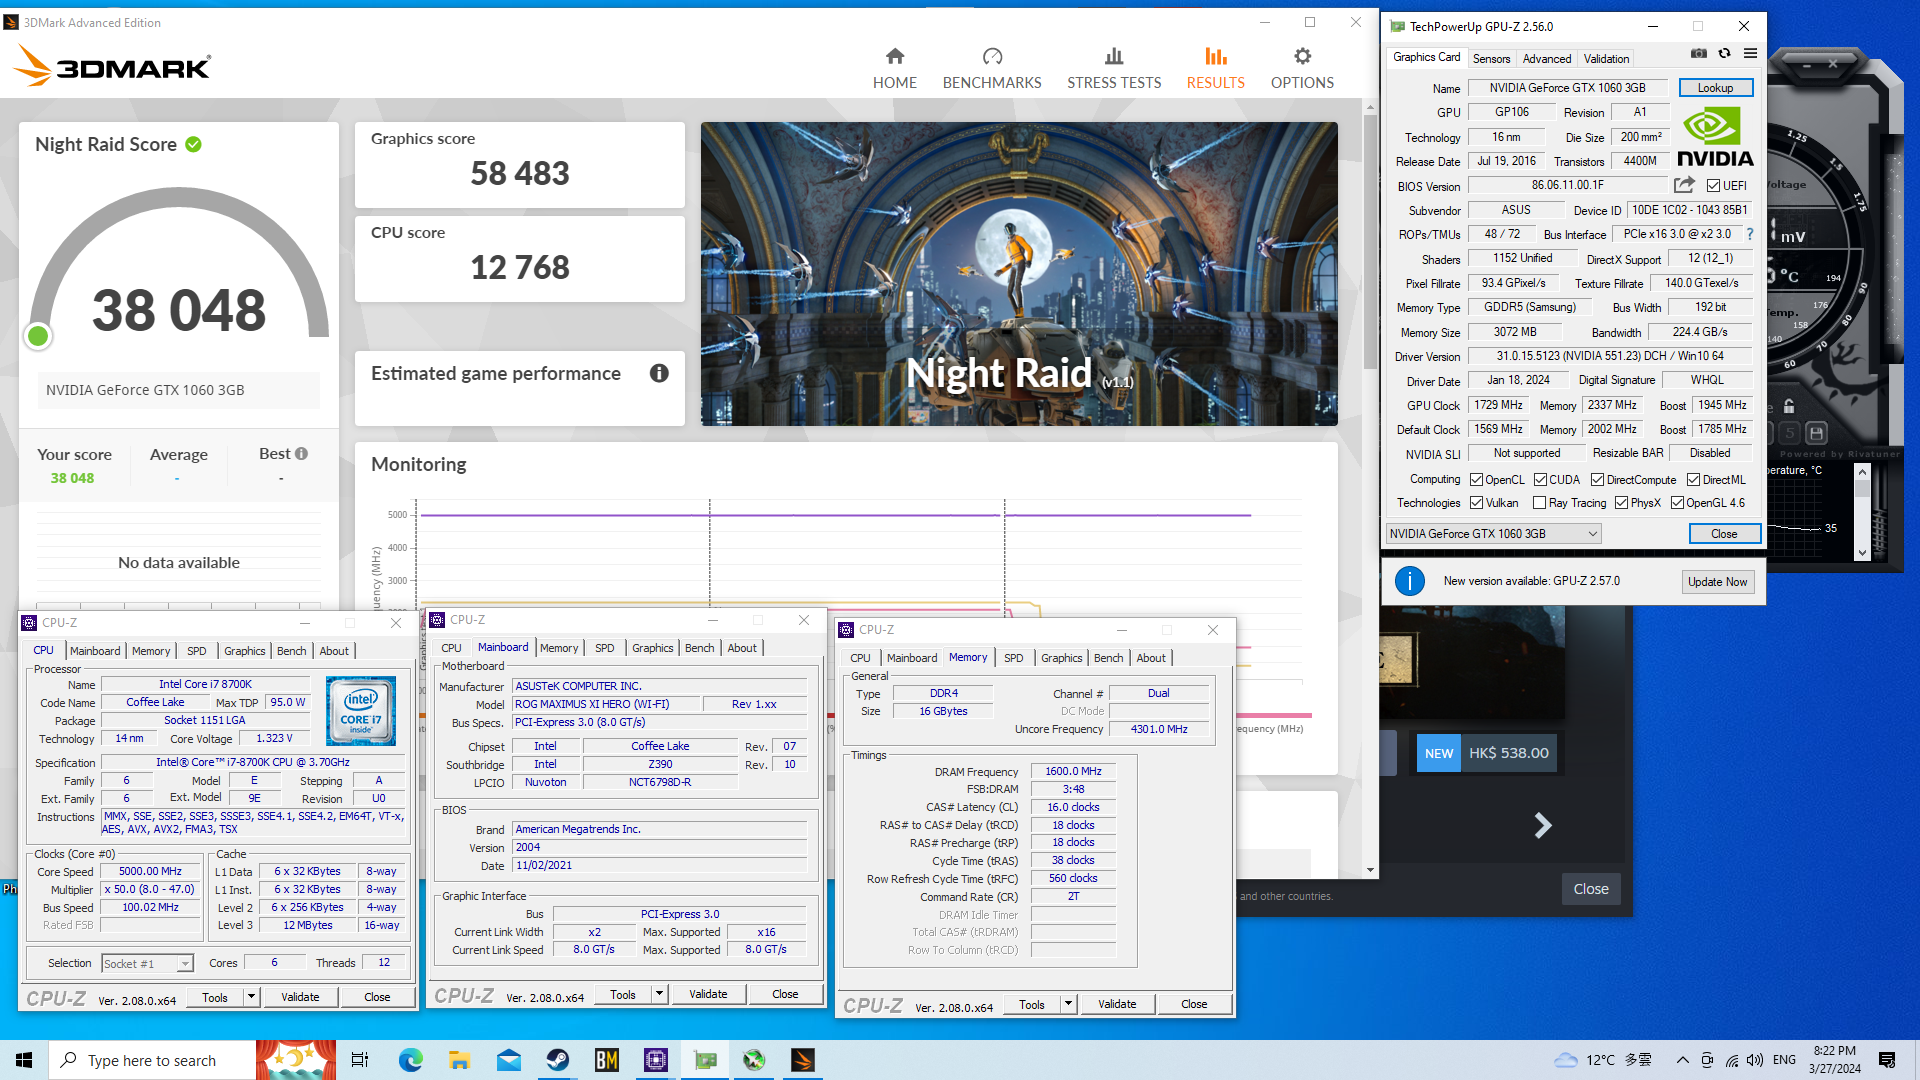Expand Tools arrow in CPU-Z Mainboard window
Image resolution: width=1920 pixels, height=1080 pixels.
click(x=659, y=994)
